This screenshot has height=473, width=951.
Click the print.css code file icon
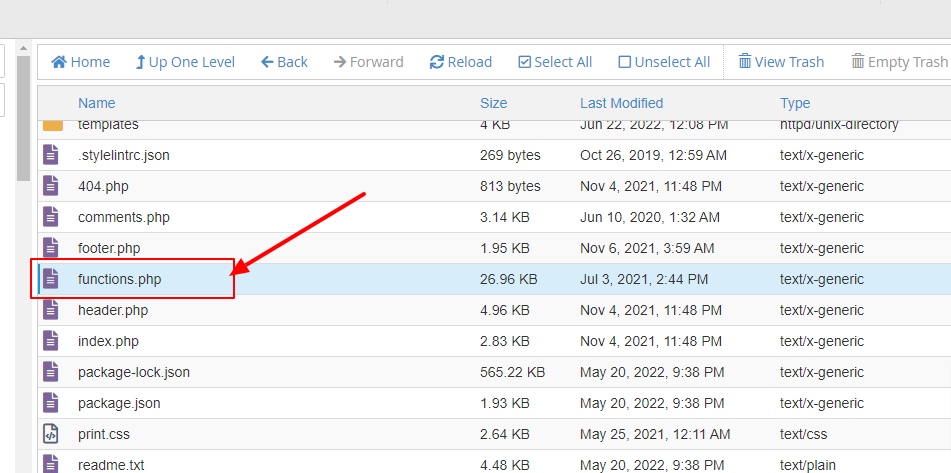click(52, 434)
